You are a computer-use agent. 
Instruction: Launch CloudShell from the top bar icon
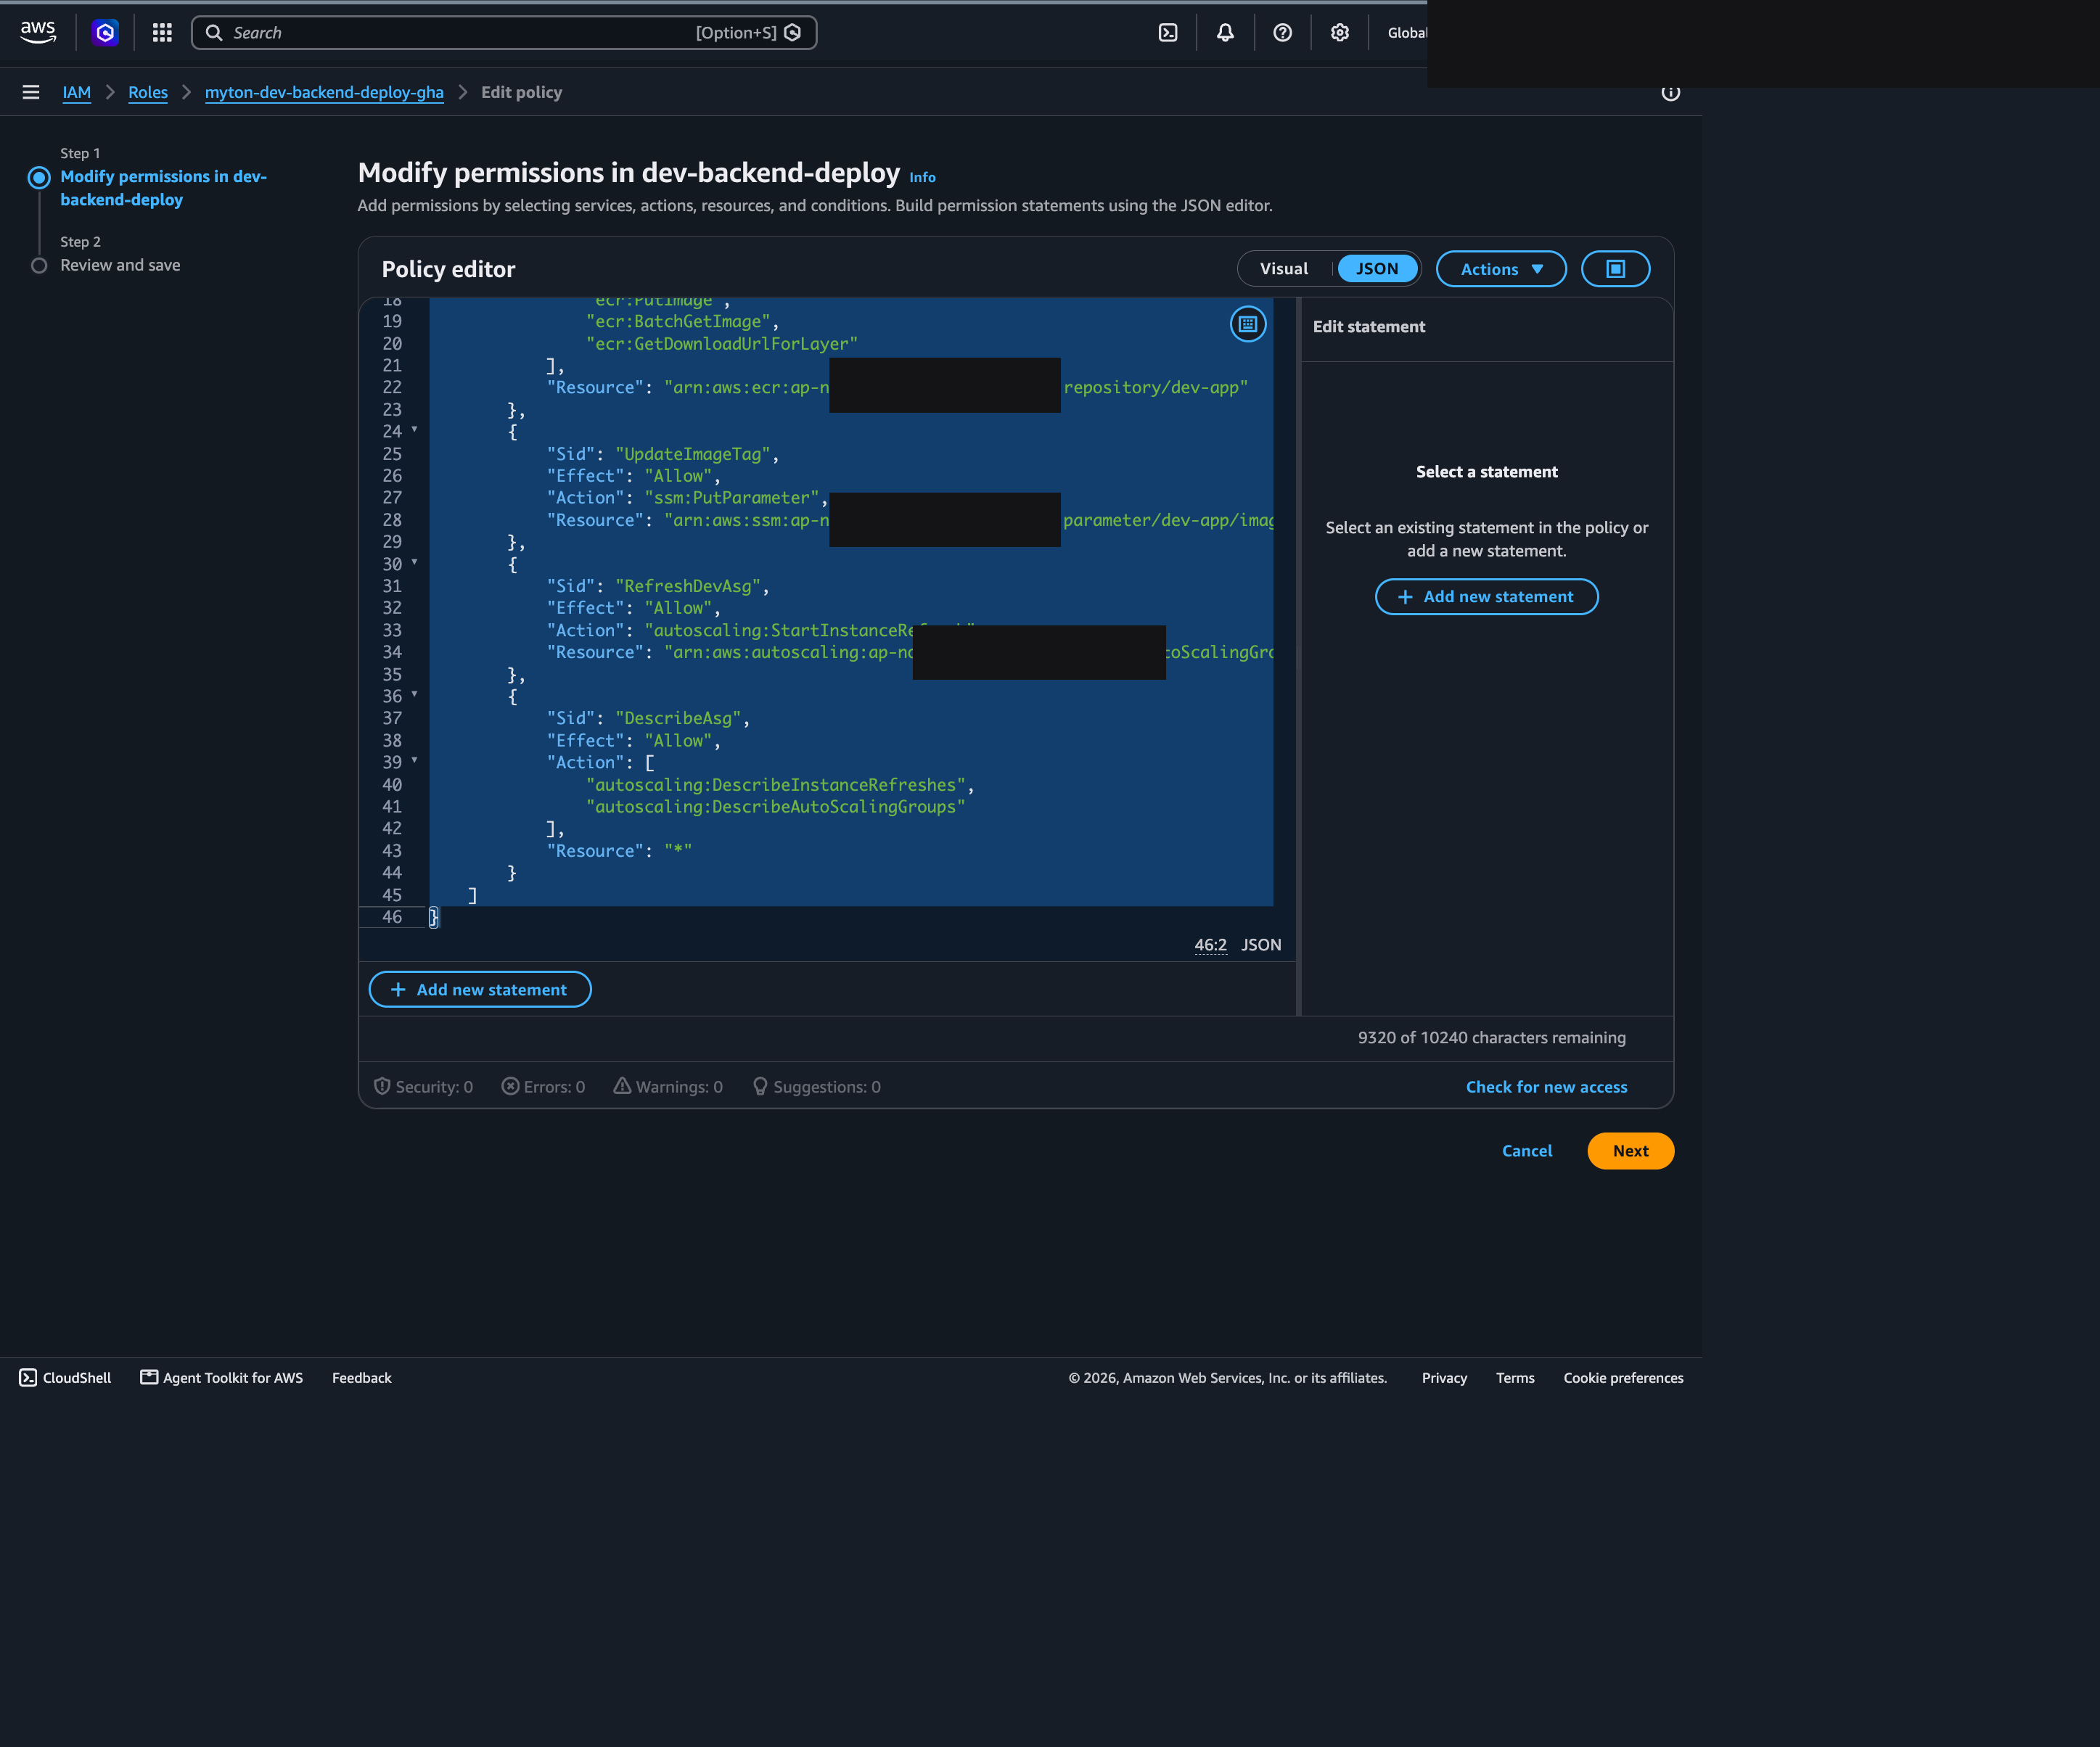1168,33
